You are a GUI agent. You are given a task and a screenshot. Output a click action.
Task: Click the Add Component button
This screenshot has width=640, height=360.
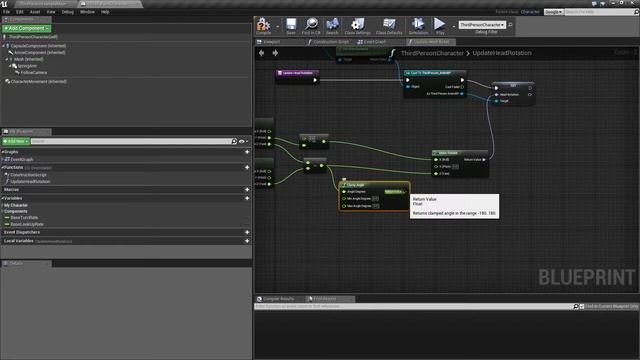pyautogui.click(x=26, y=28)
